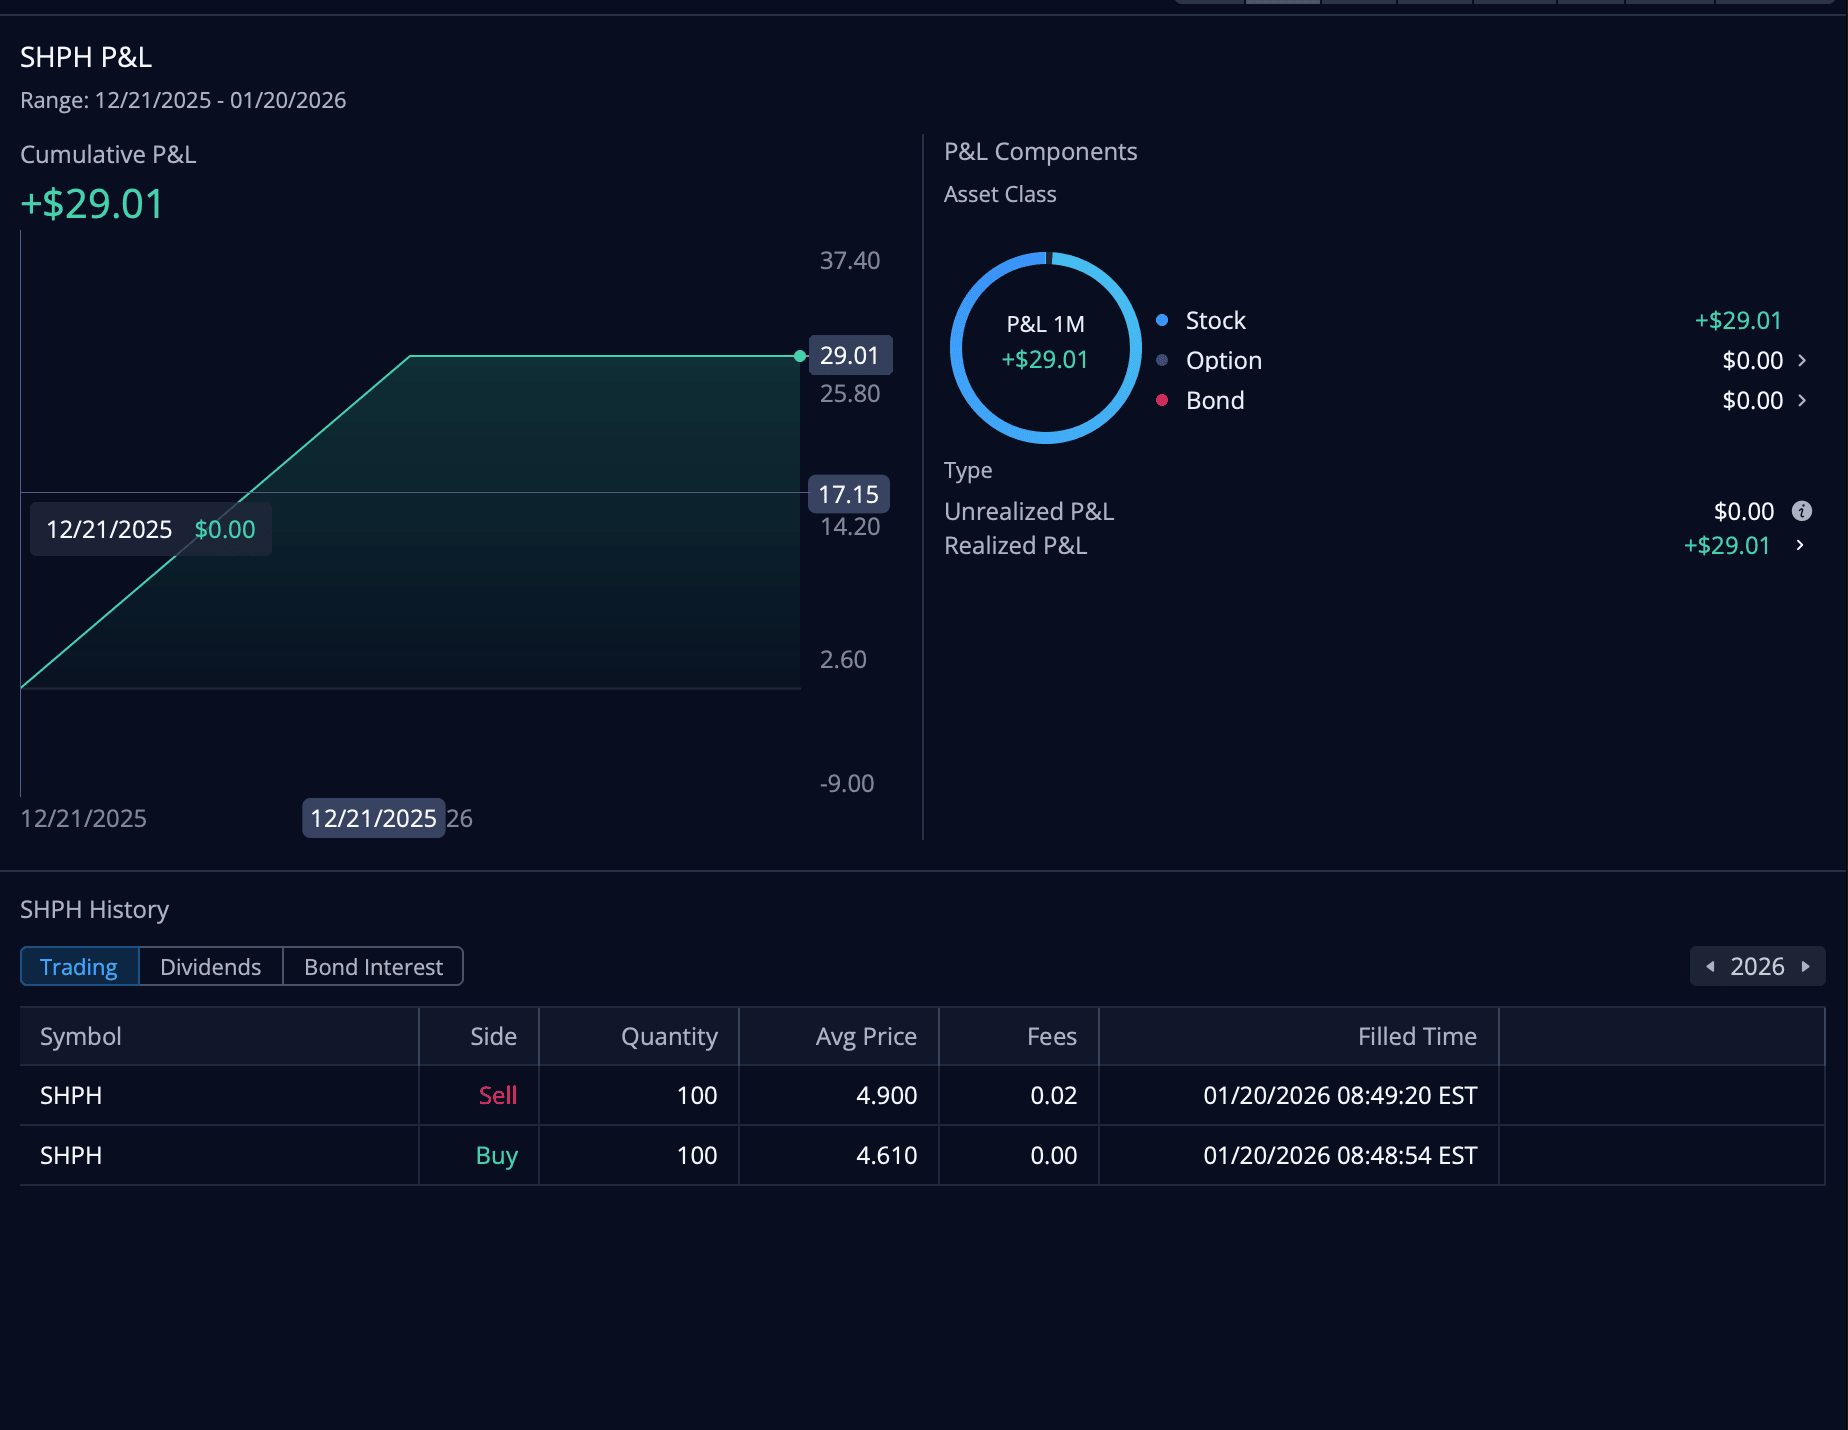Expand the Option asset class chevron
Viewport: 1848px width, 1430px height.
point(1802,360)
